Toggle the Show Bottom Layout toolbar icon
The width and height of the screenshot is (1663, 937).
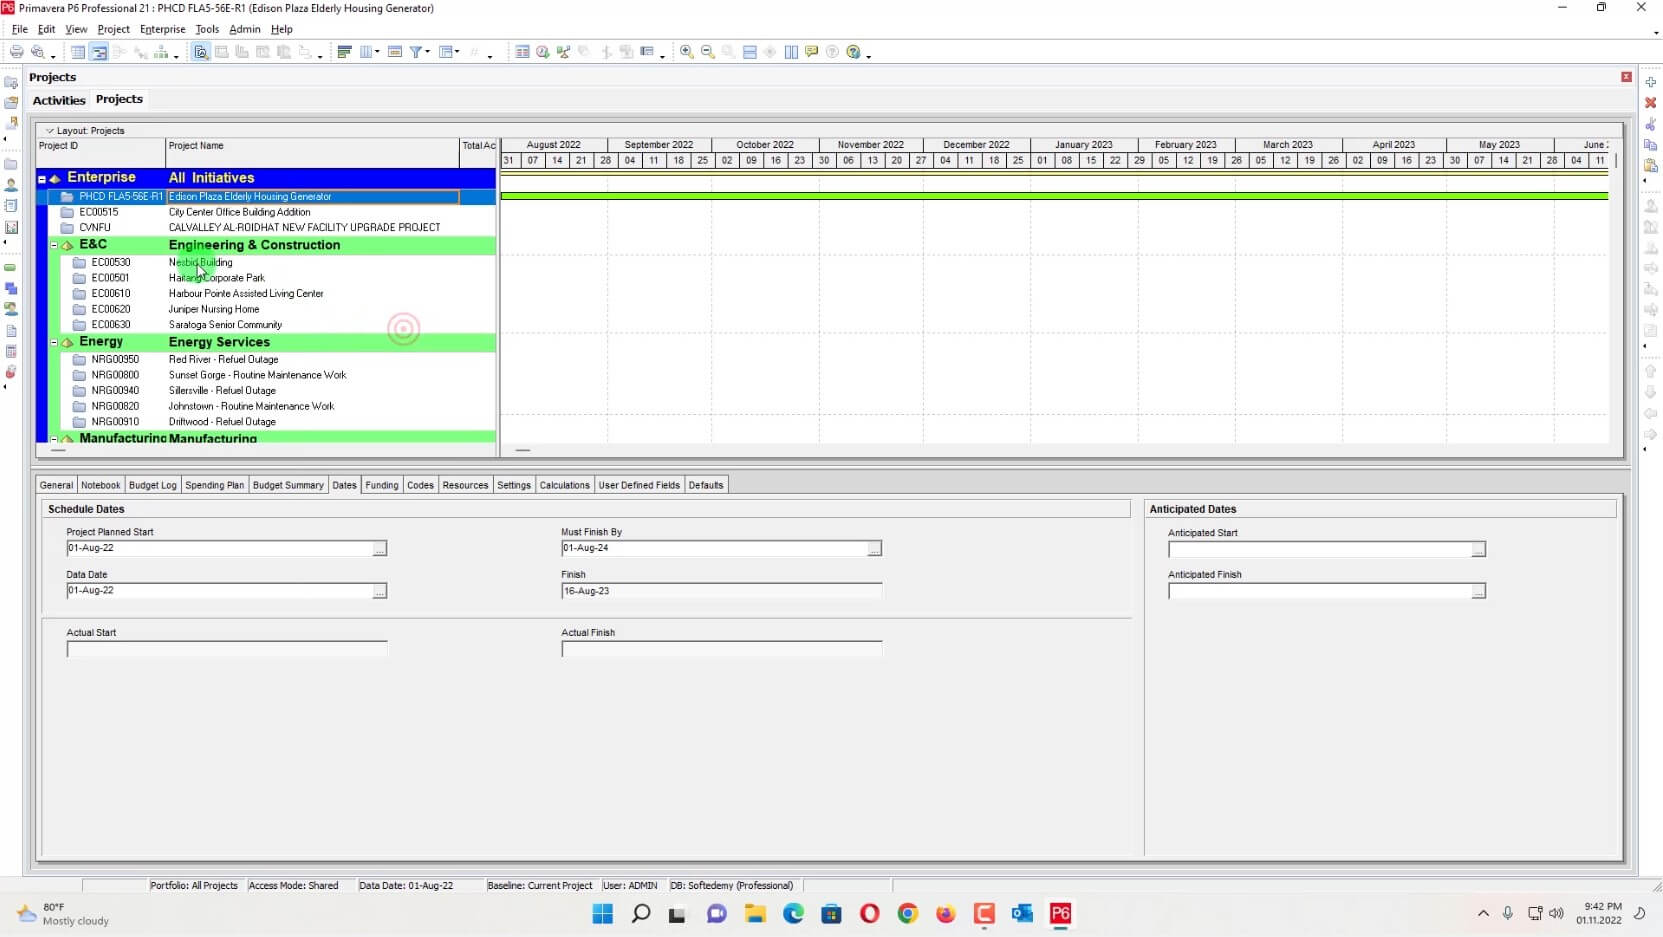point(749,52)
